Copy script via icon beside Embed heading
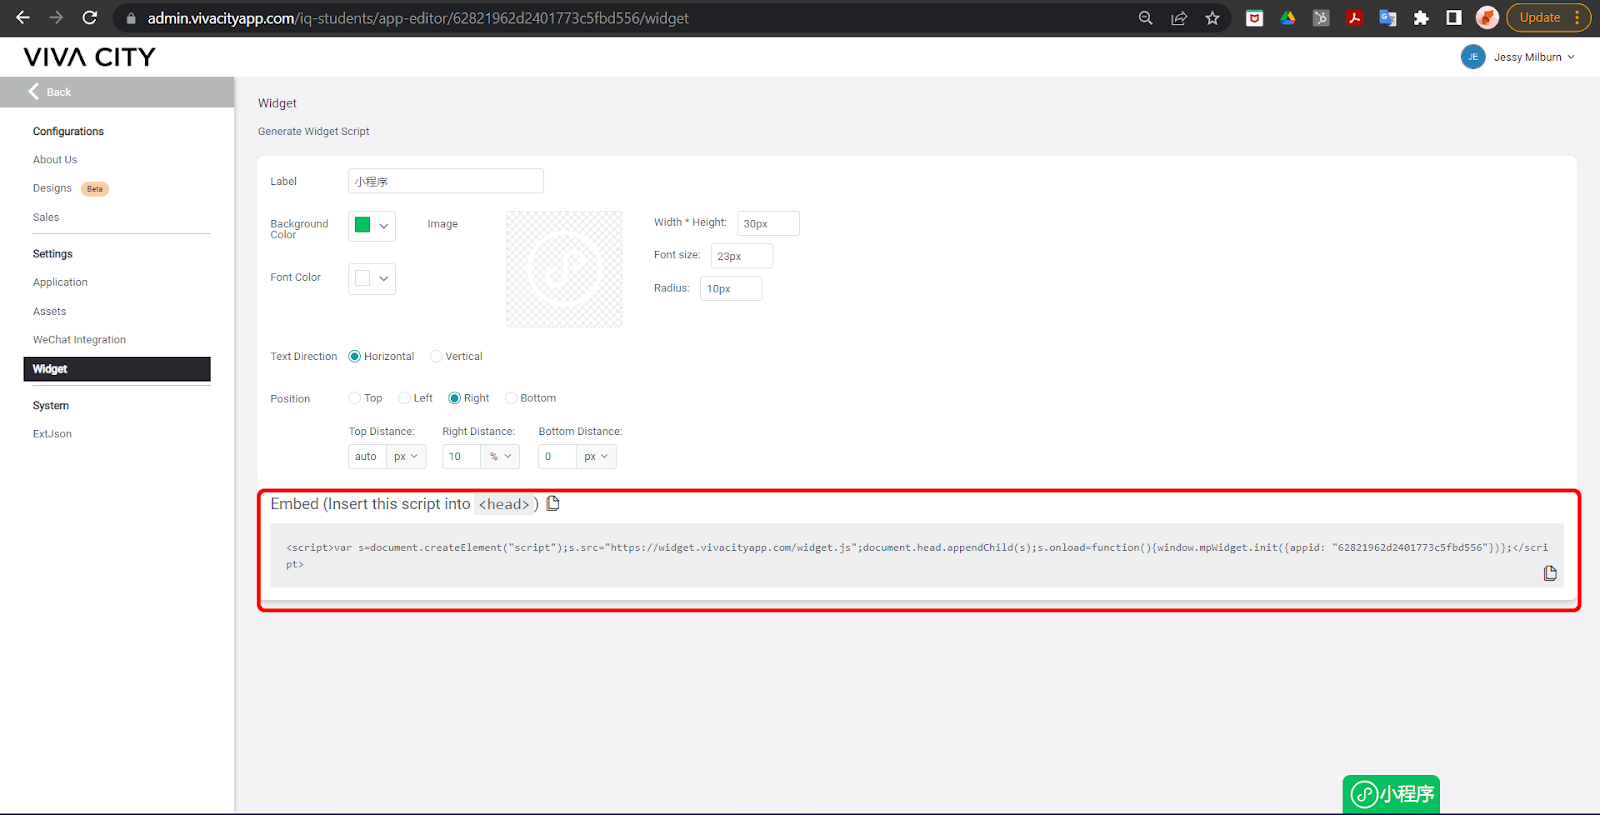This screenshot has width=1600, height=815. (553, 503)
